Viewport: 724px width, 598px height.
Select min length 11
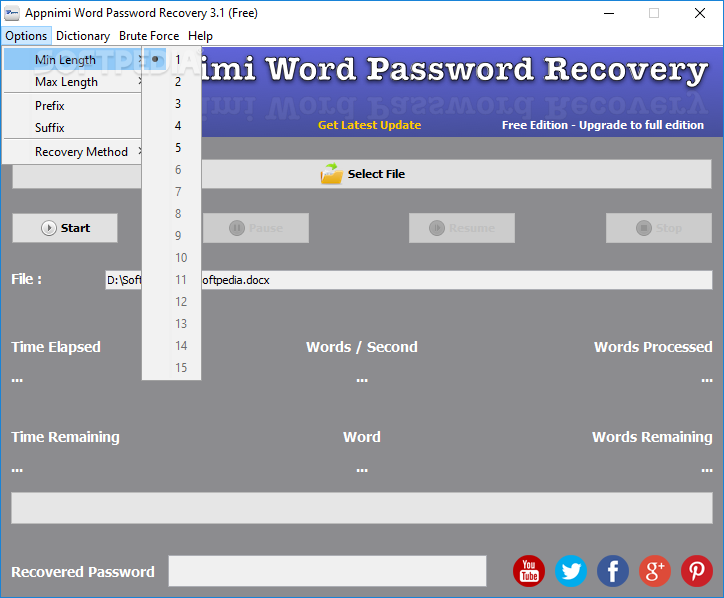tap(171, 280)
